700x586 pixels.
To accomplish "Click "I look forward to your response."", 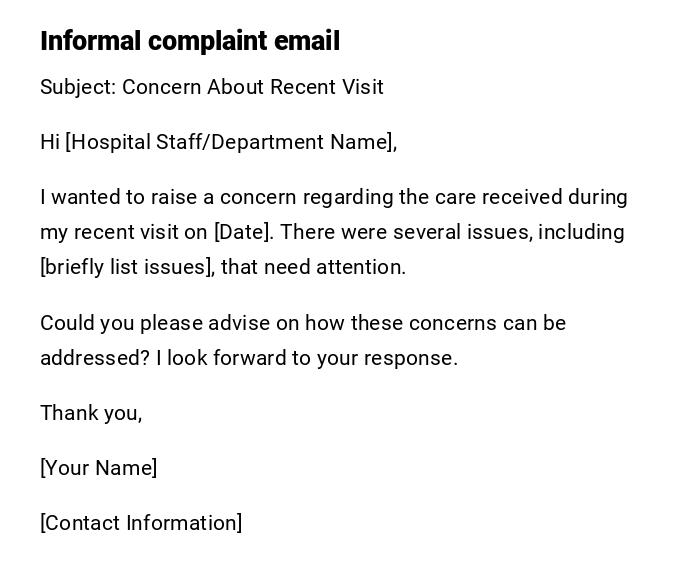I will click(x=307, y=358).
